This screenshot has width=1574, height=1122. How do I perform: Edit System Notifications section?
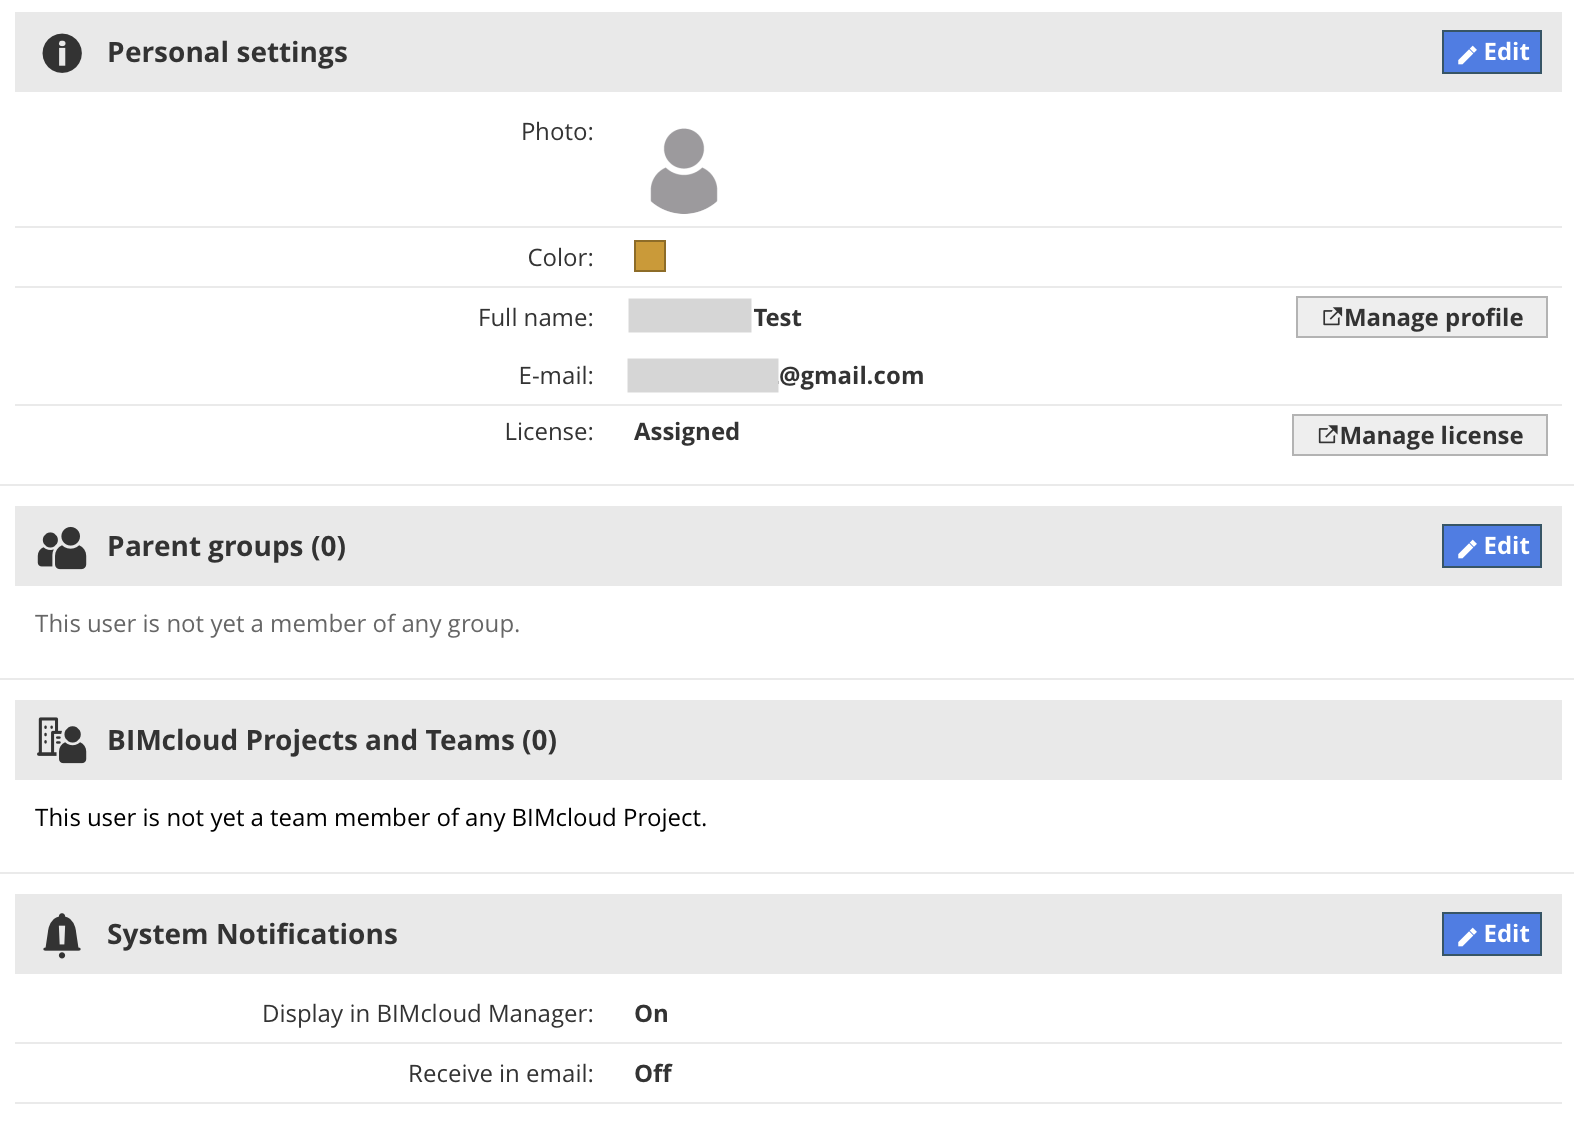click(1491, 934)
